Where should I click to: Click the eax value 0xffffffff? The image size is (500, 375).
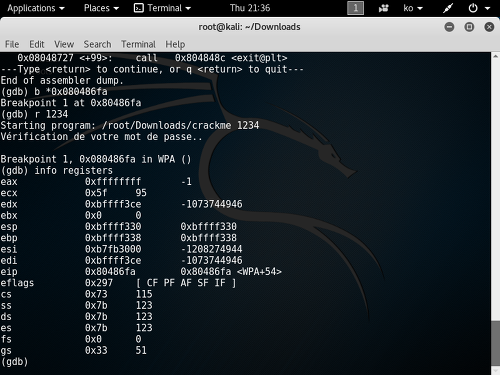point(113,182)
